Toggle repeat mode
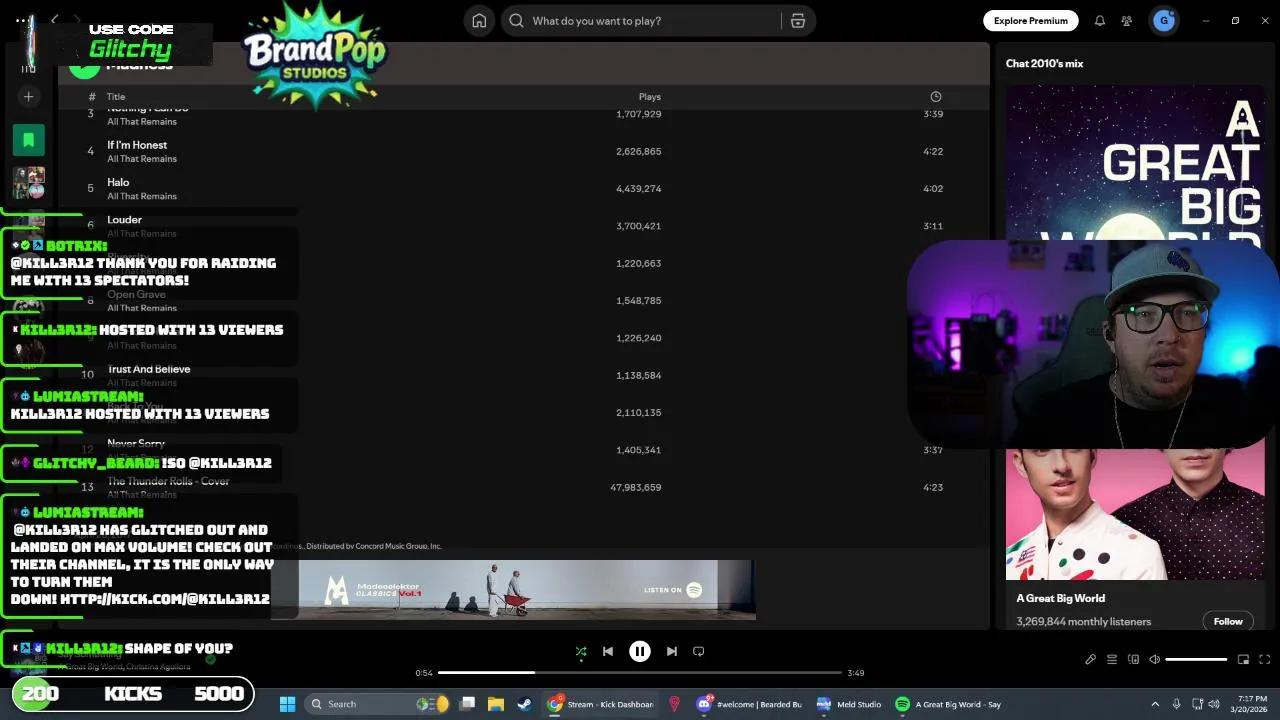 pyautogui.click(x=699, y=651)
